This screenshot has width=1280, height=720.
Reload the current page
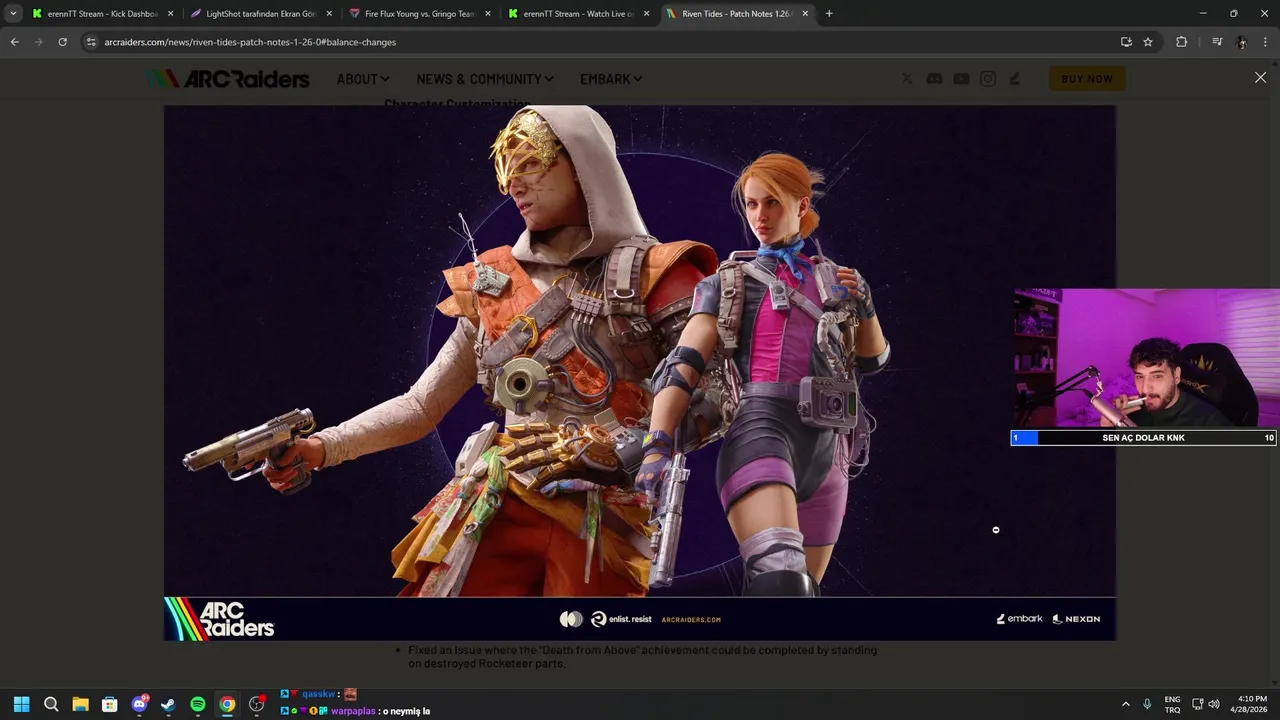(62, 42)
